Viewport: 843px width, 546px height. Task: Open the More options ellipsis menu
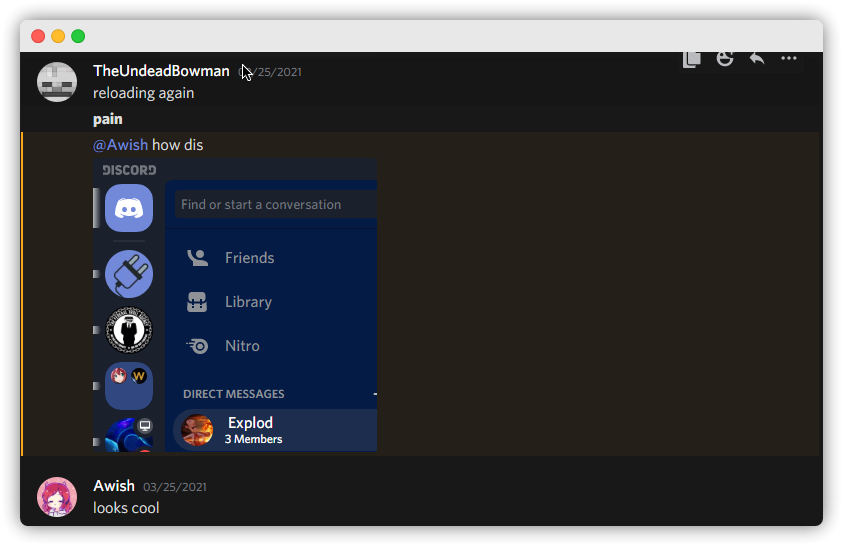click(789, 58)
